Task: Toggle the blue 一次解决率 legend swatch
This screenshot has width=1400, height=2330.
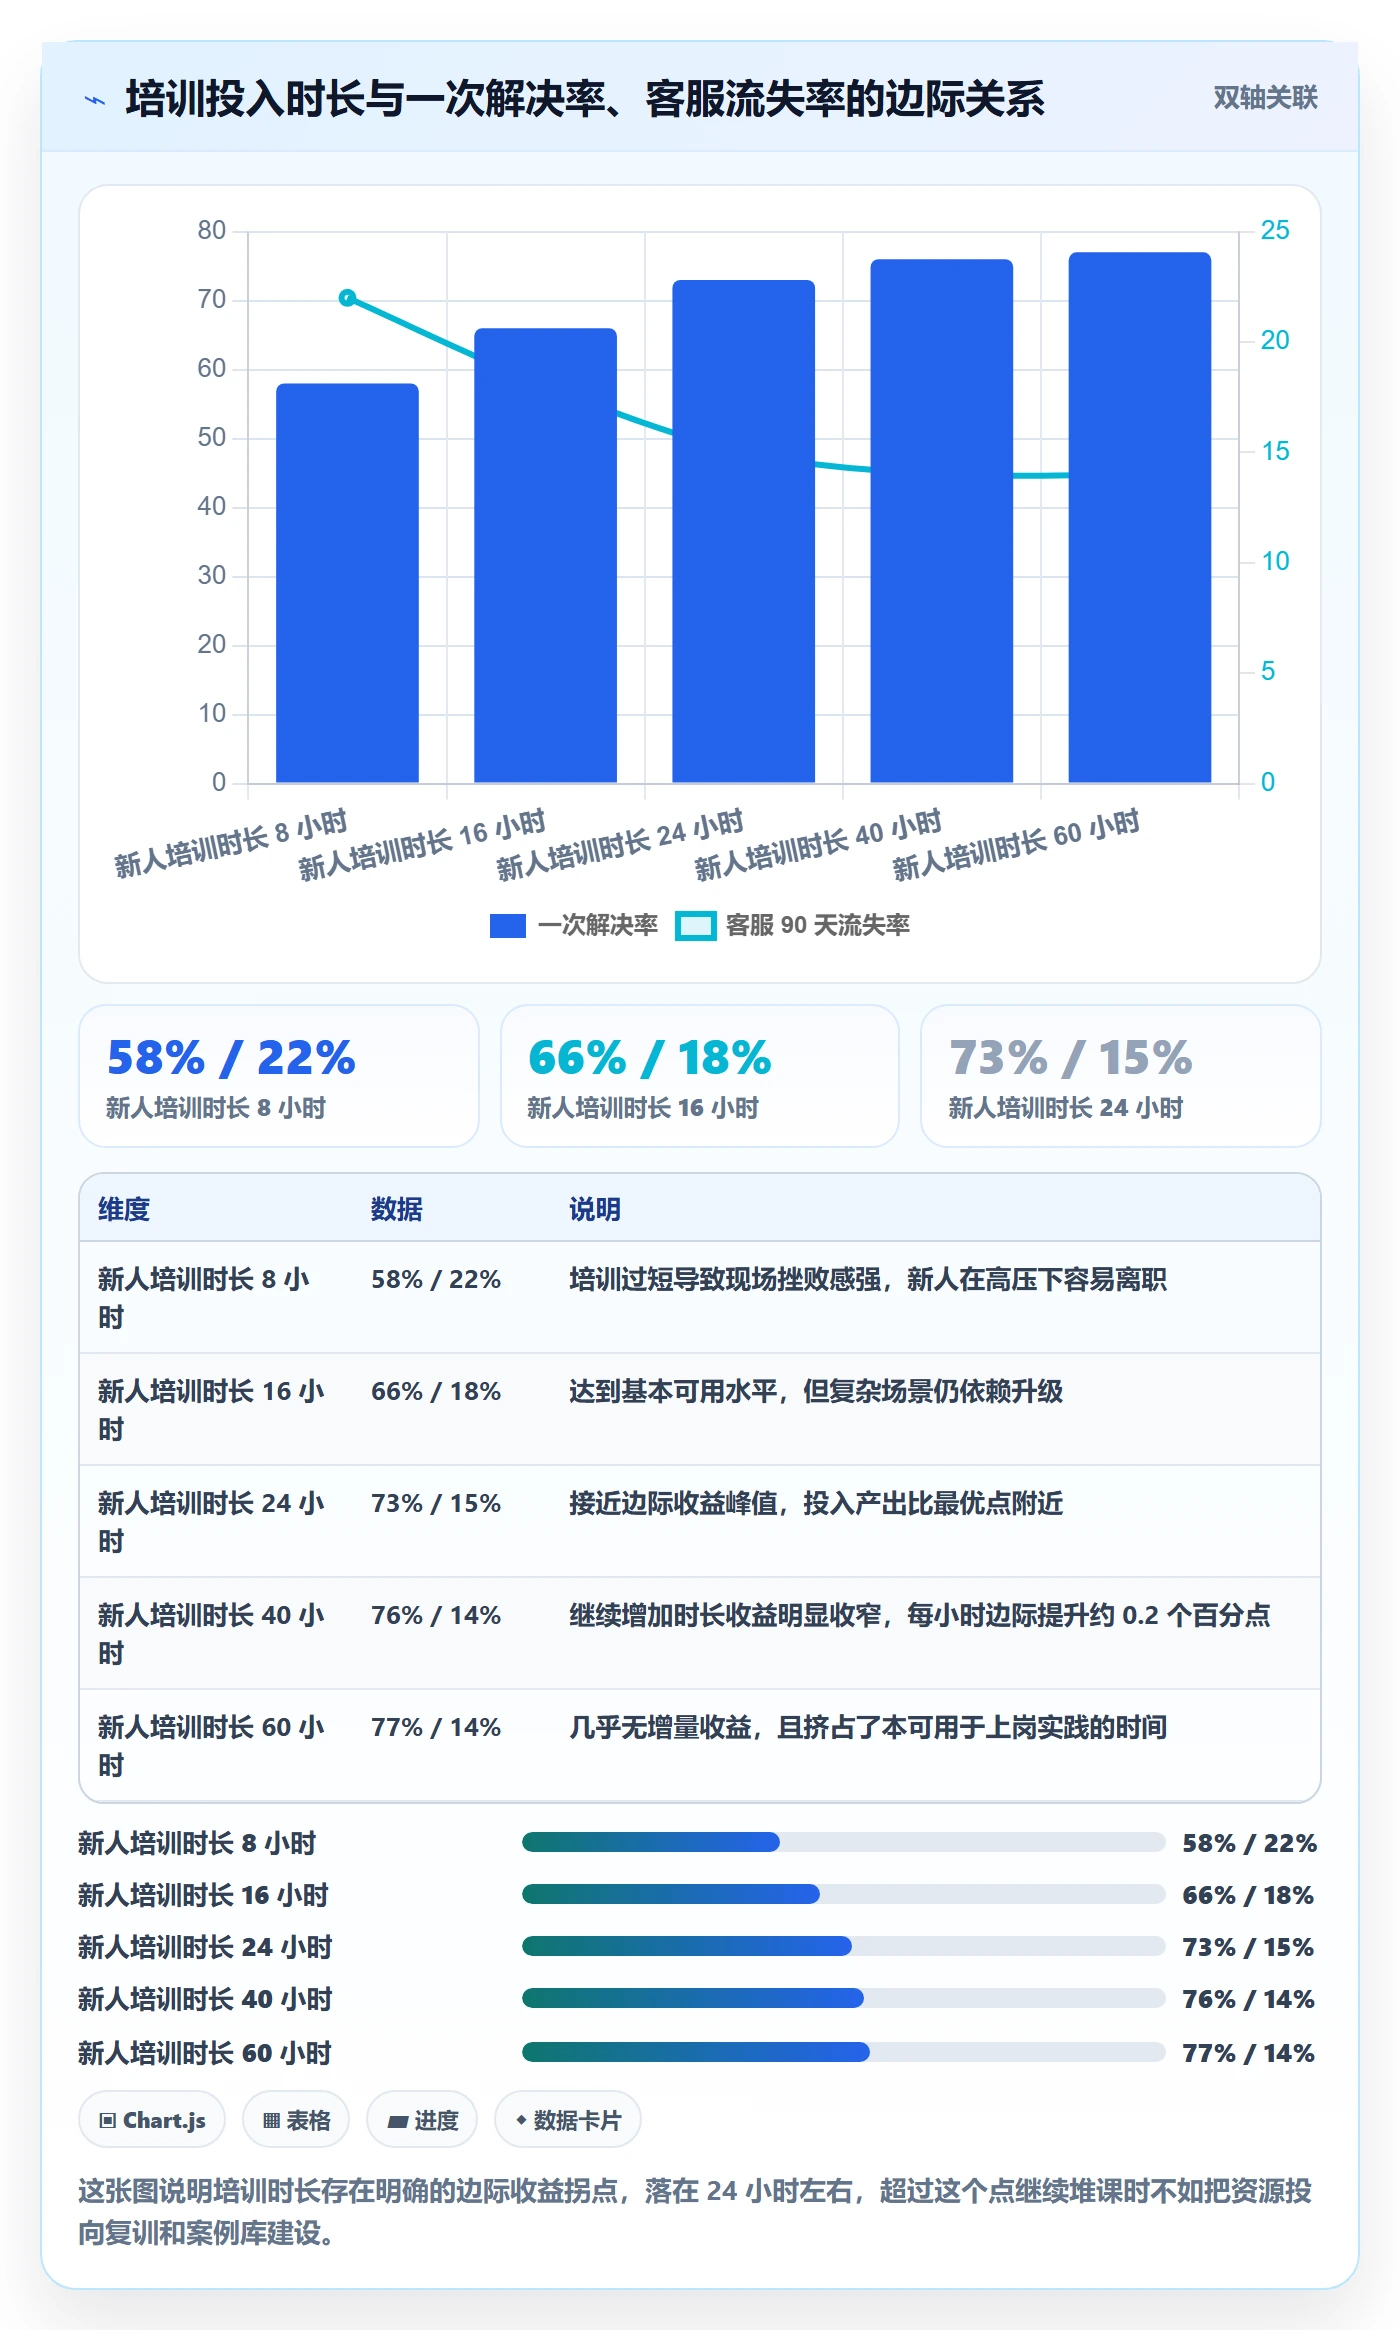Action: point(507,926)
